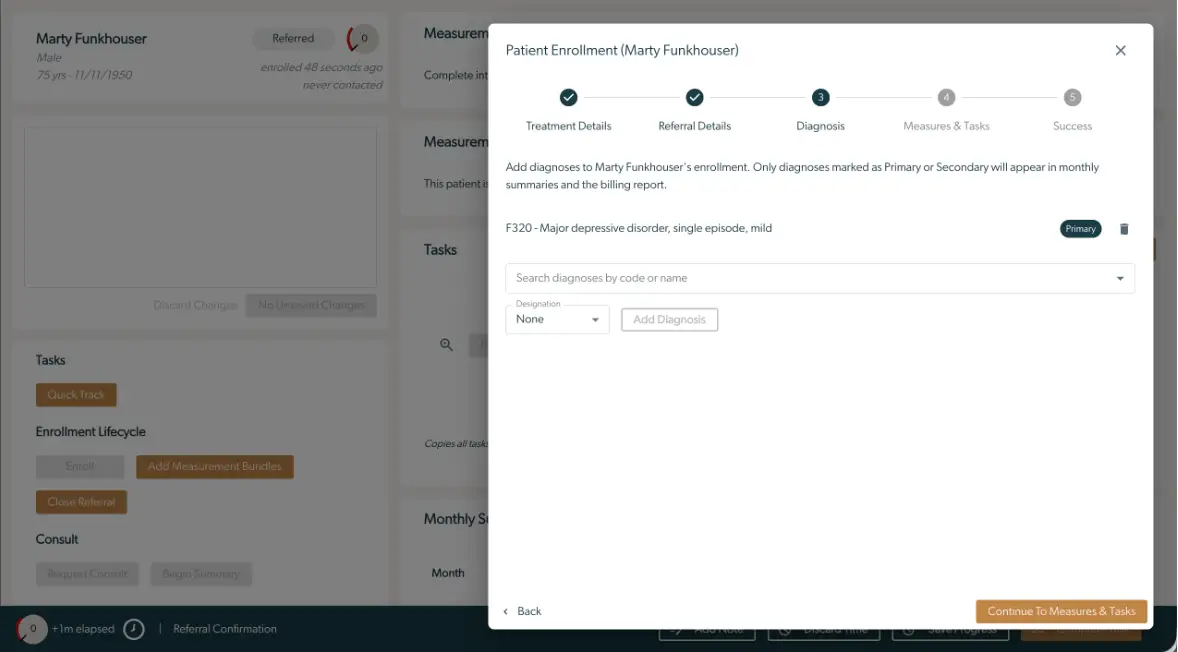The height and width of the screenshot is (652, 1178).
Task: Click the Back link
Action: 528,611
